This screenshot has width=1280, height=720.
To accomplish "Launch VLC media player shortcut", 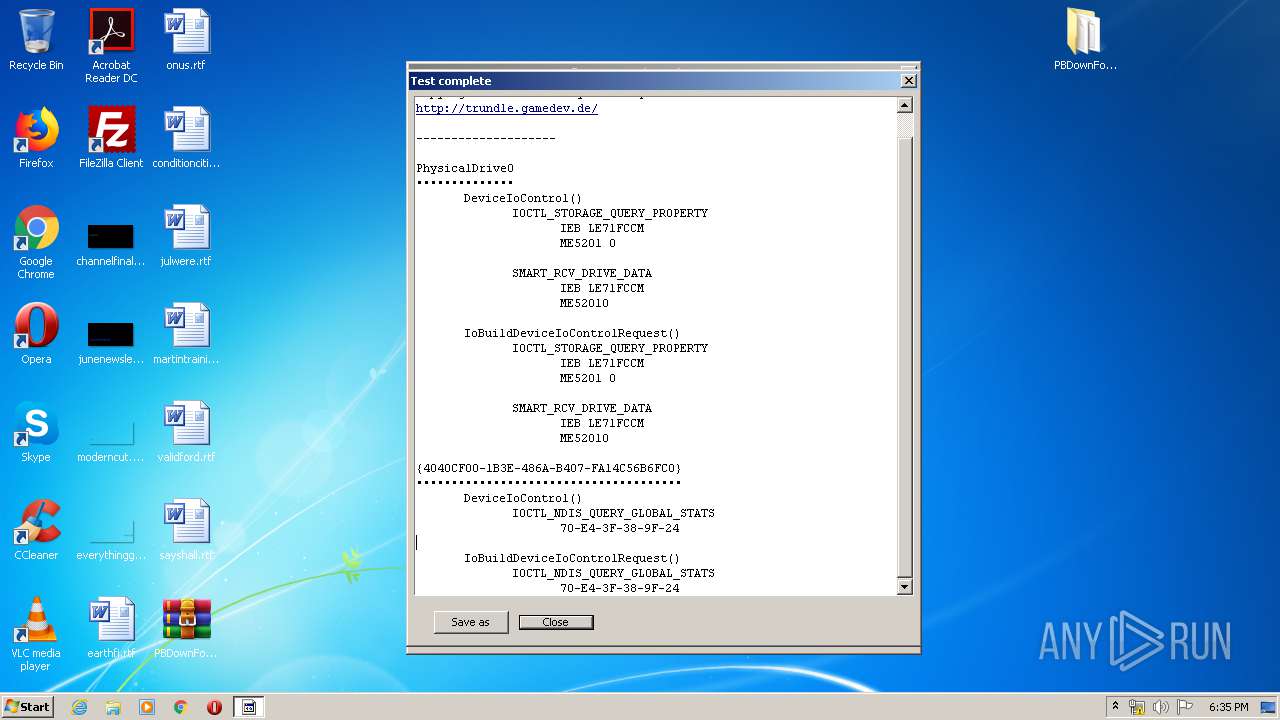I will click(36, 634).
